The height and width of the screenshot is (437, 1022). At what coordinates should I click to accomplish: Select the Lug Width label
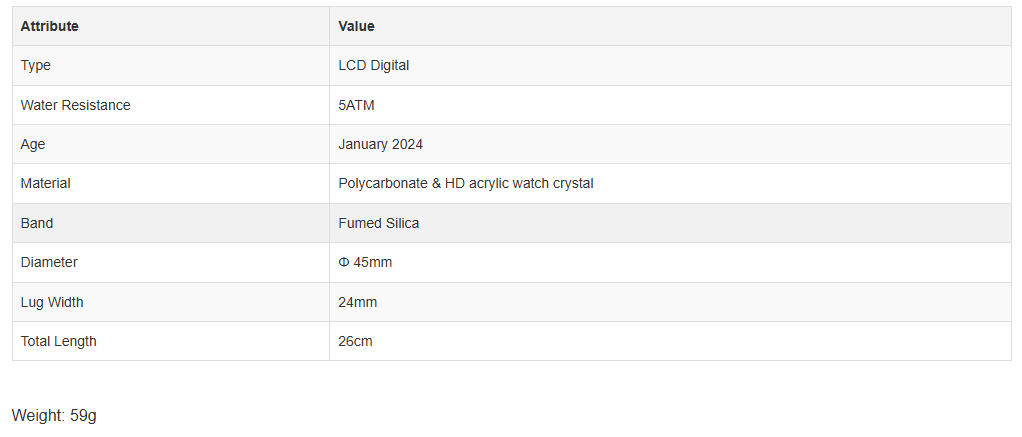[51, 302]
